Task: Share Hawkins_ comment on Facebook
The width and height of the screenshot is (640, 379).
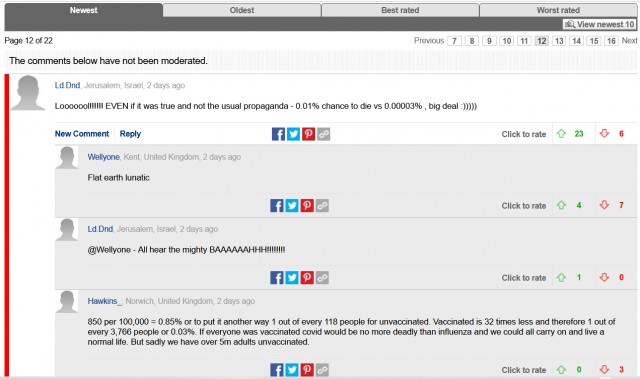Action: tap(276, 370)
